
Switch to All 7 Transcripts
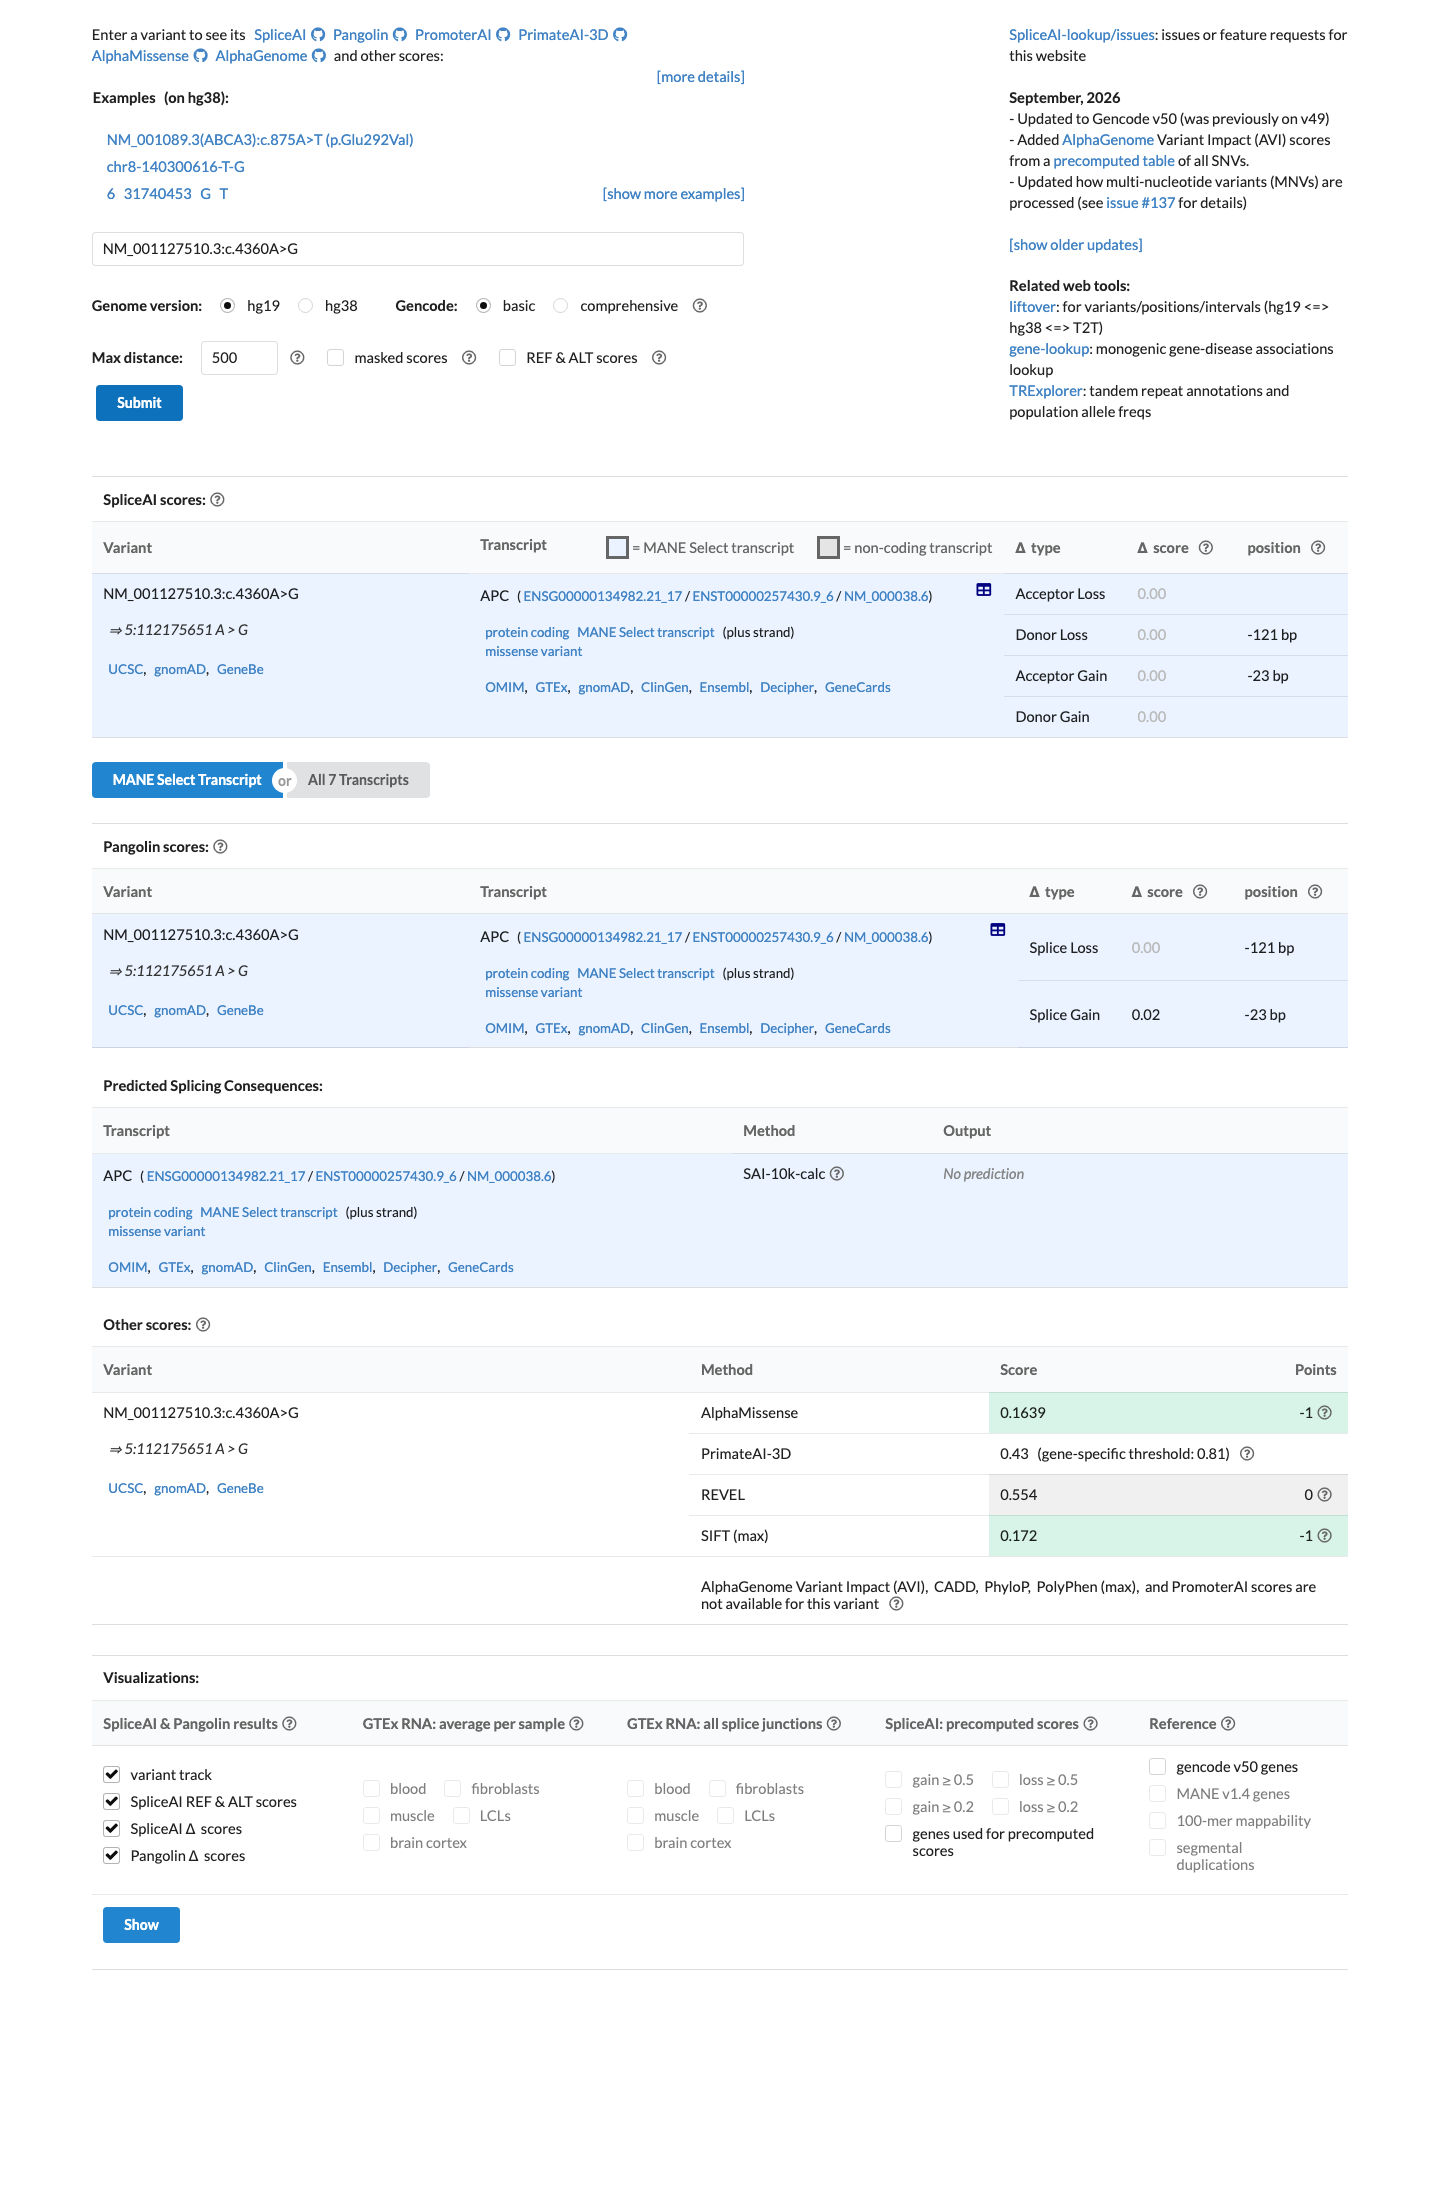358,780
